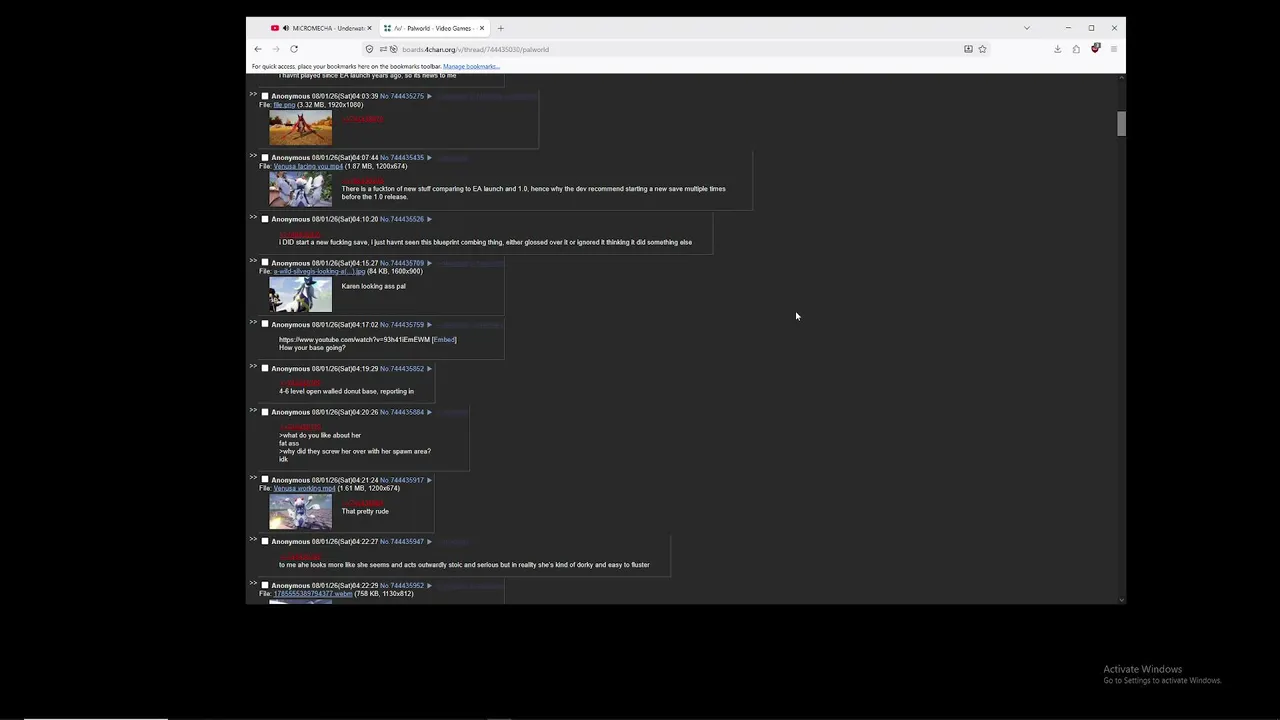
Task: Expand the Venusa facing you.mp4 thumbnail
Action: (300, 189)
